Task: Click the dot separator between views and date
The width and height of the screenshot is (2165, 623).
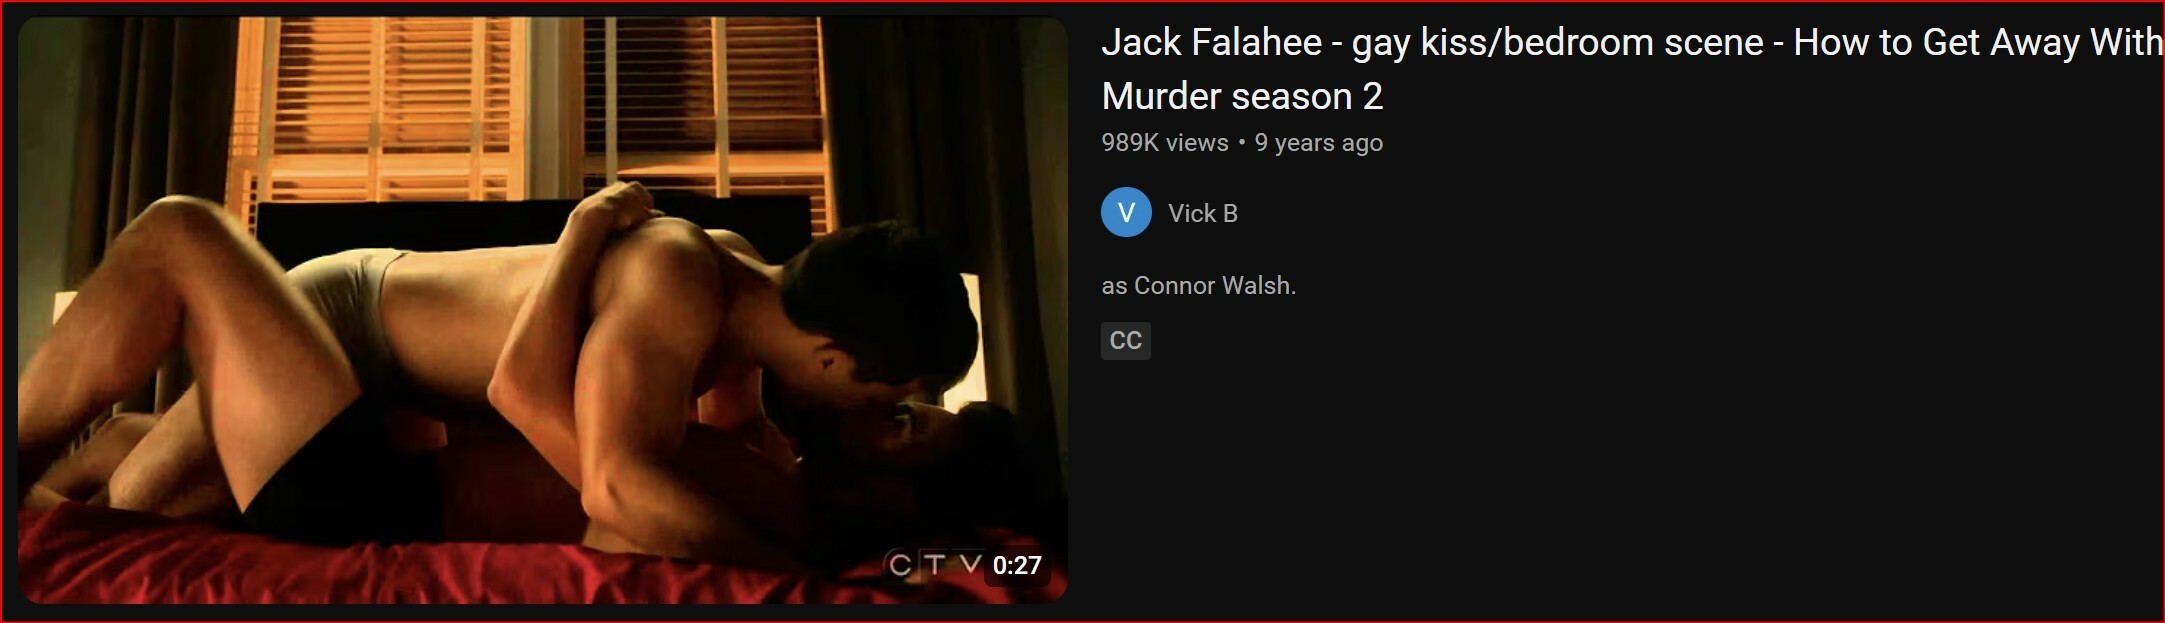Action: [1242, 143]
